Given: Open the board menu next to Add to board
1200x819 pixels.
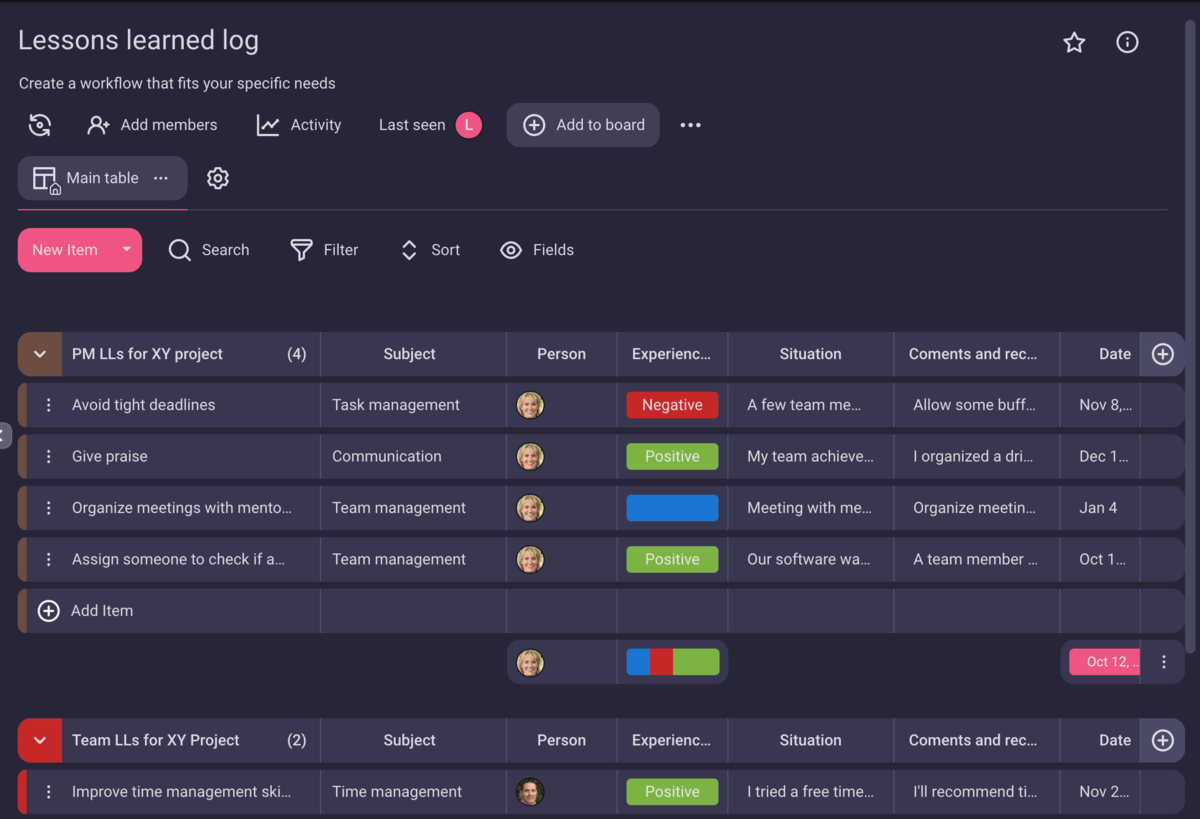Looking at the screenshot, I should [x=690, y=125].
